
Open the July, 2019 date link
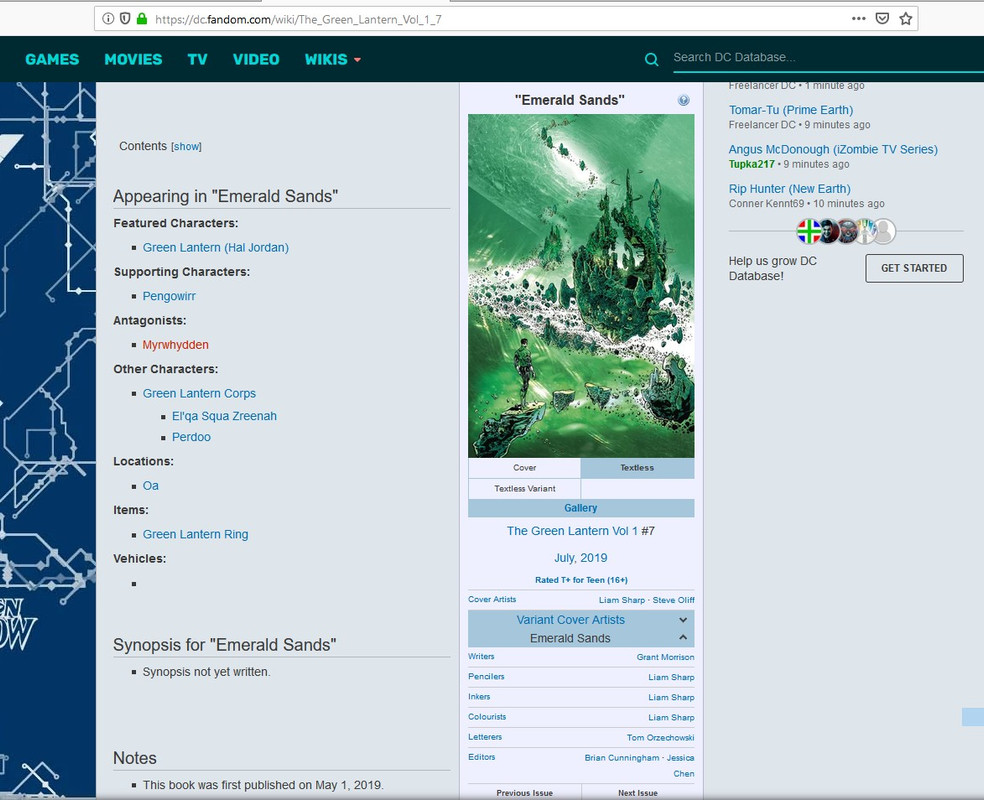point(580,558)
